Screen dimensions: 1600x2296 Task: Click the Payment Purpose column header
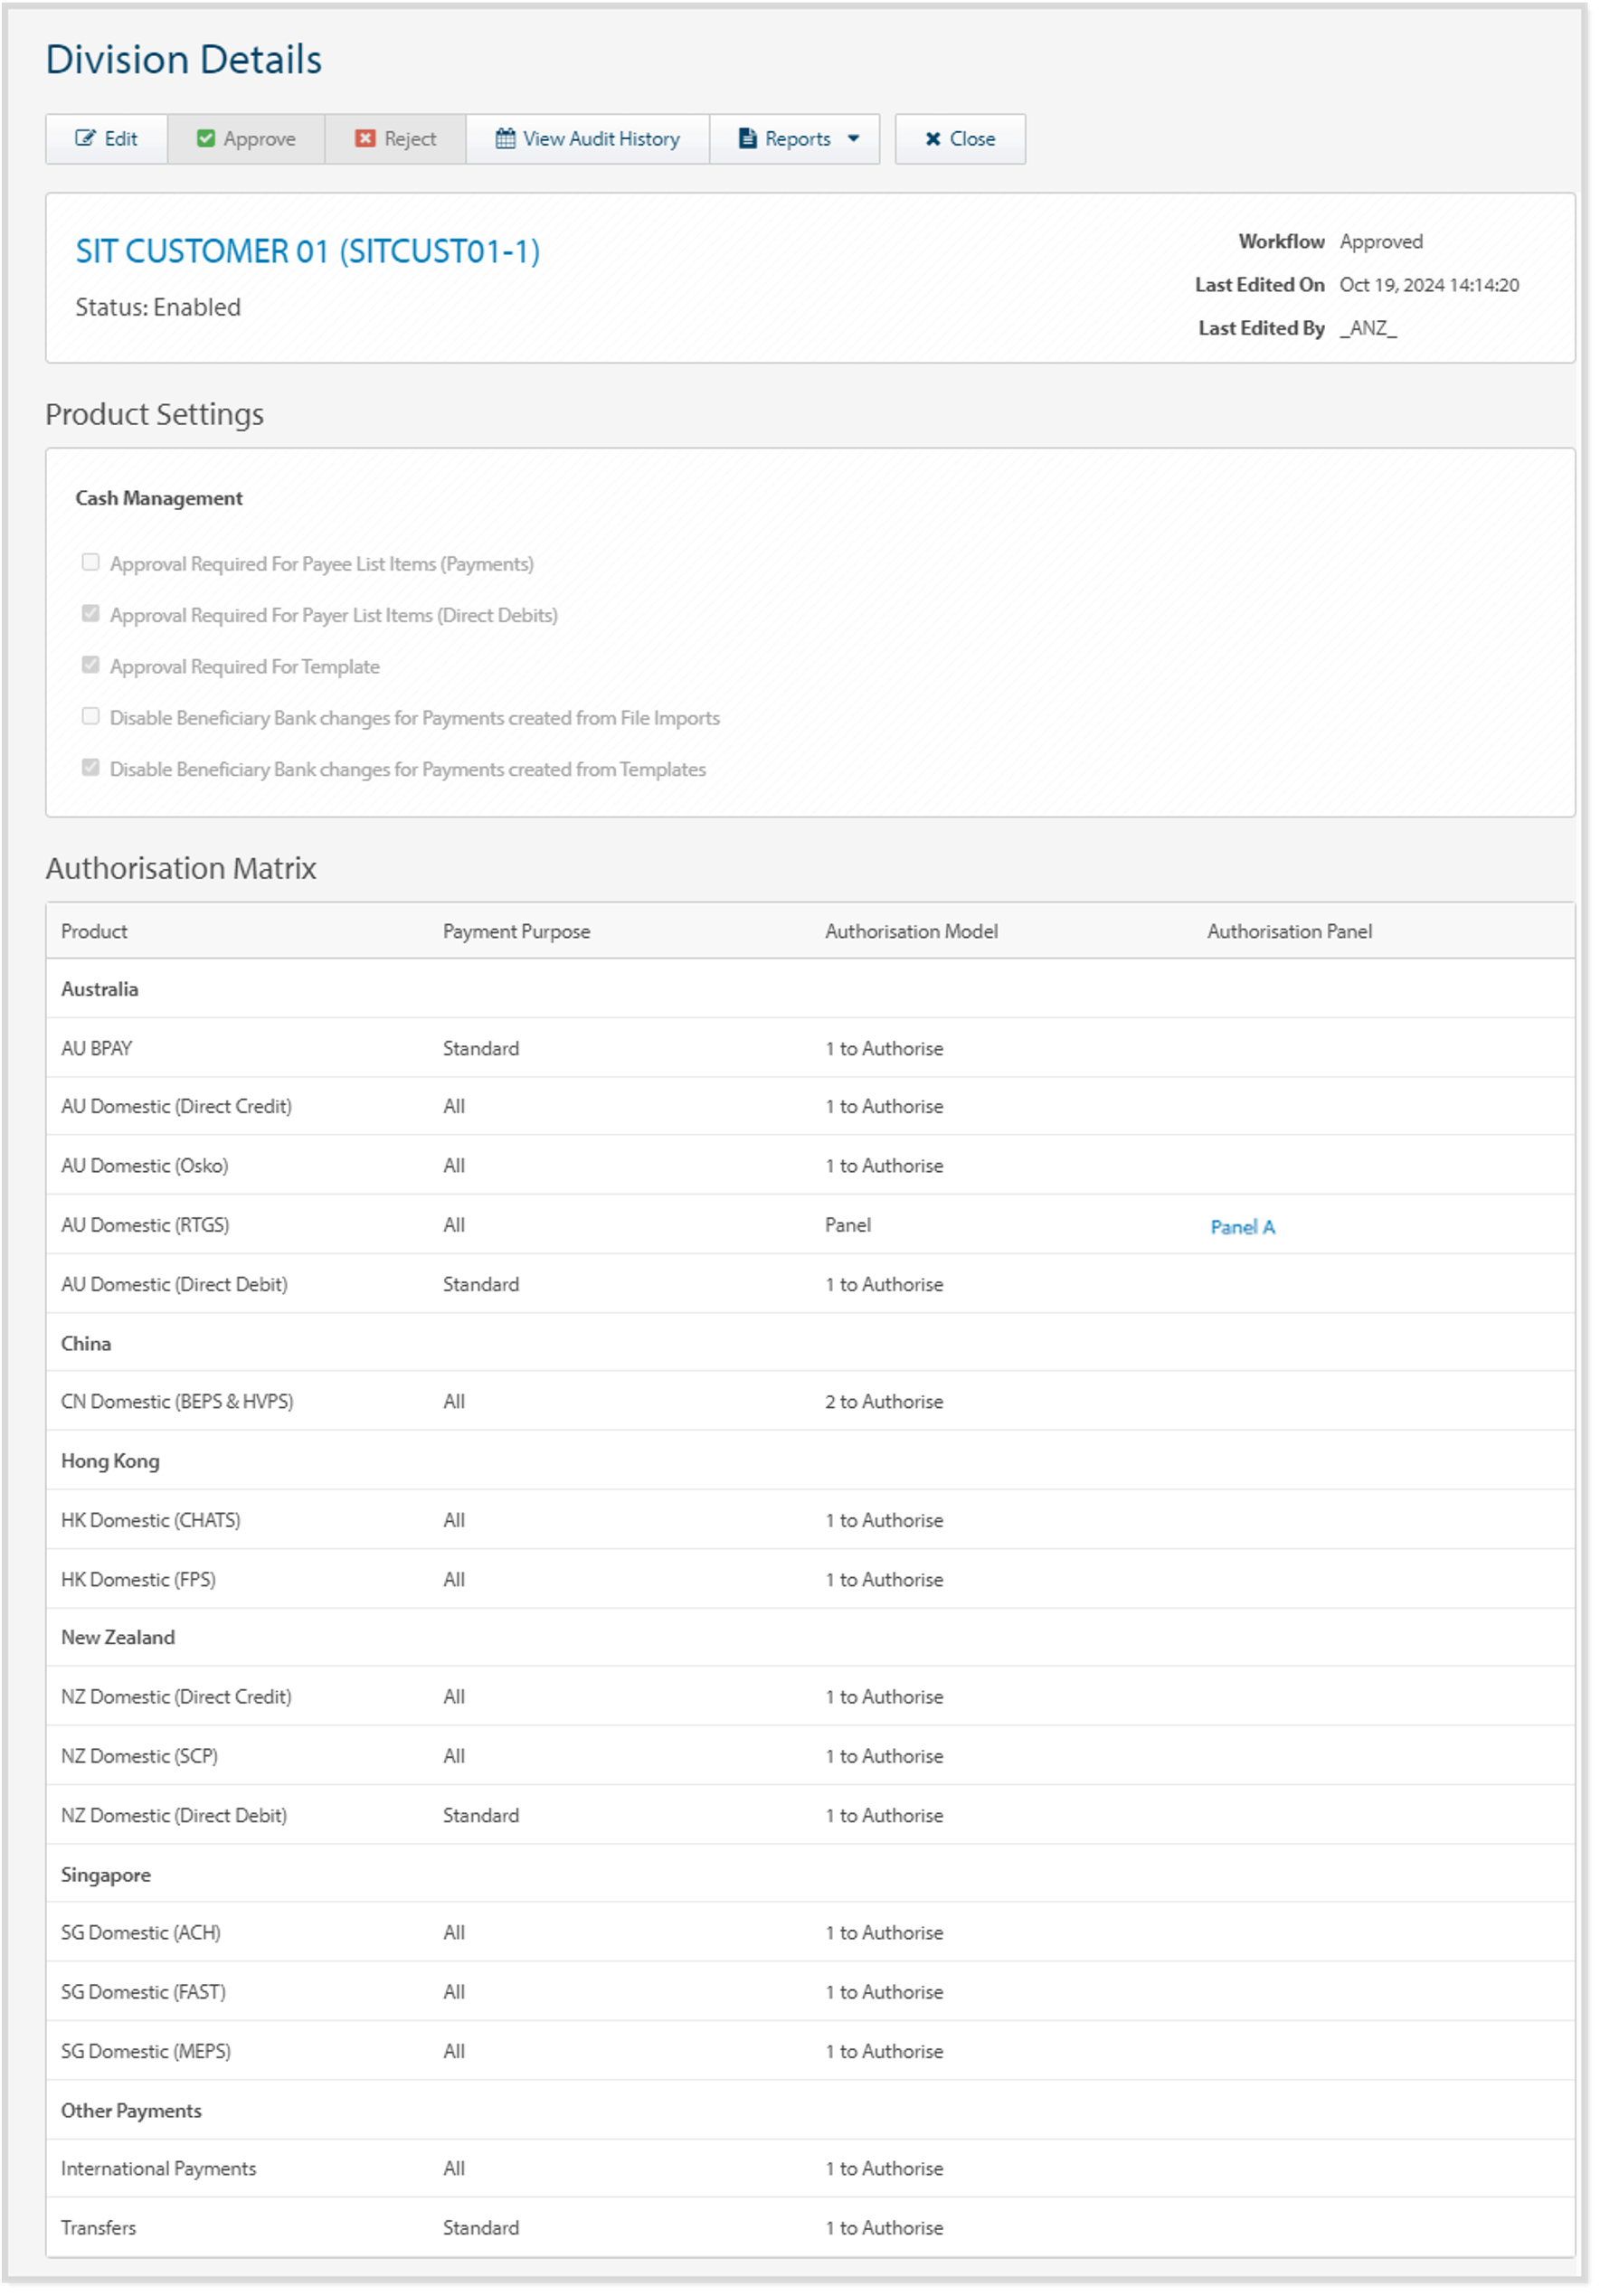click(516, 931)
